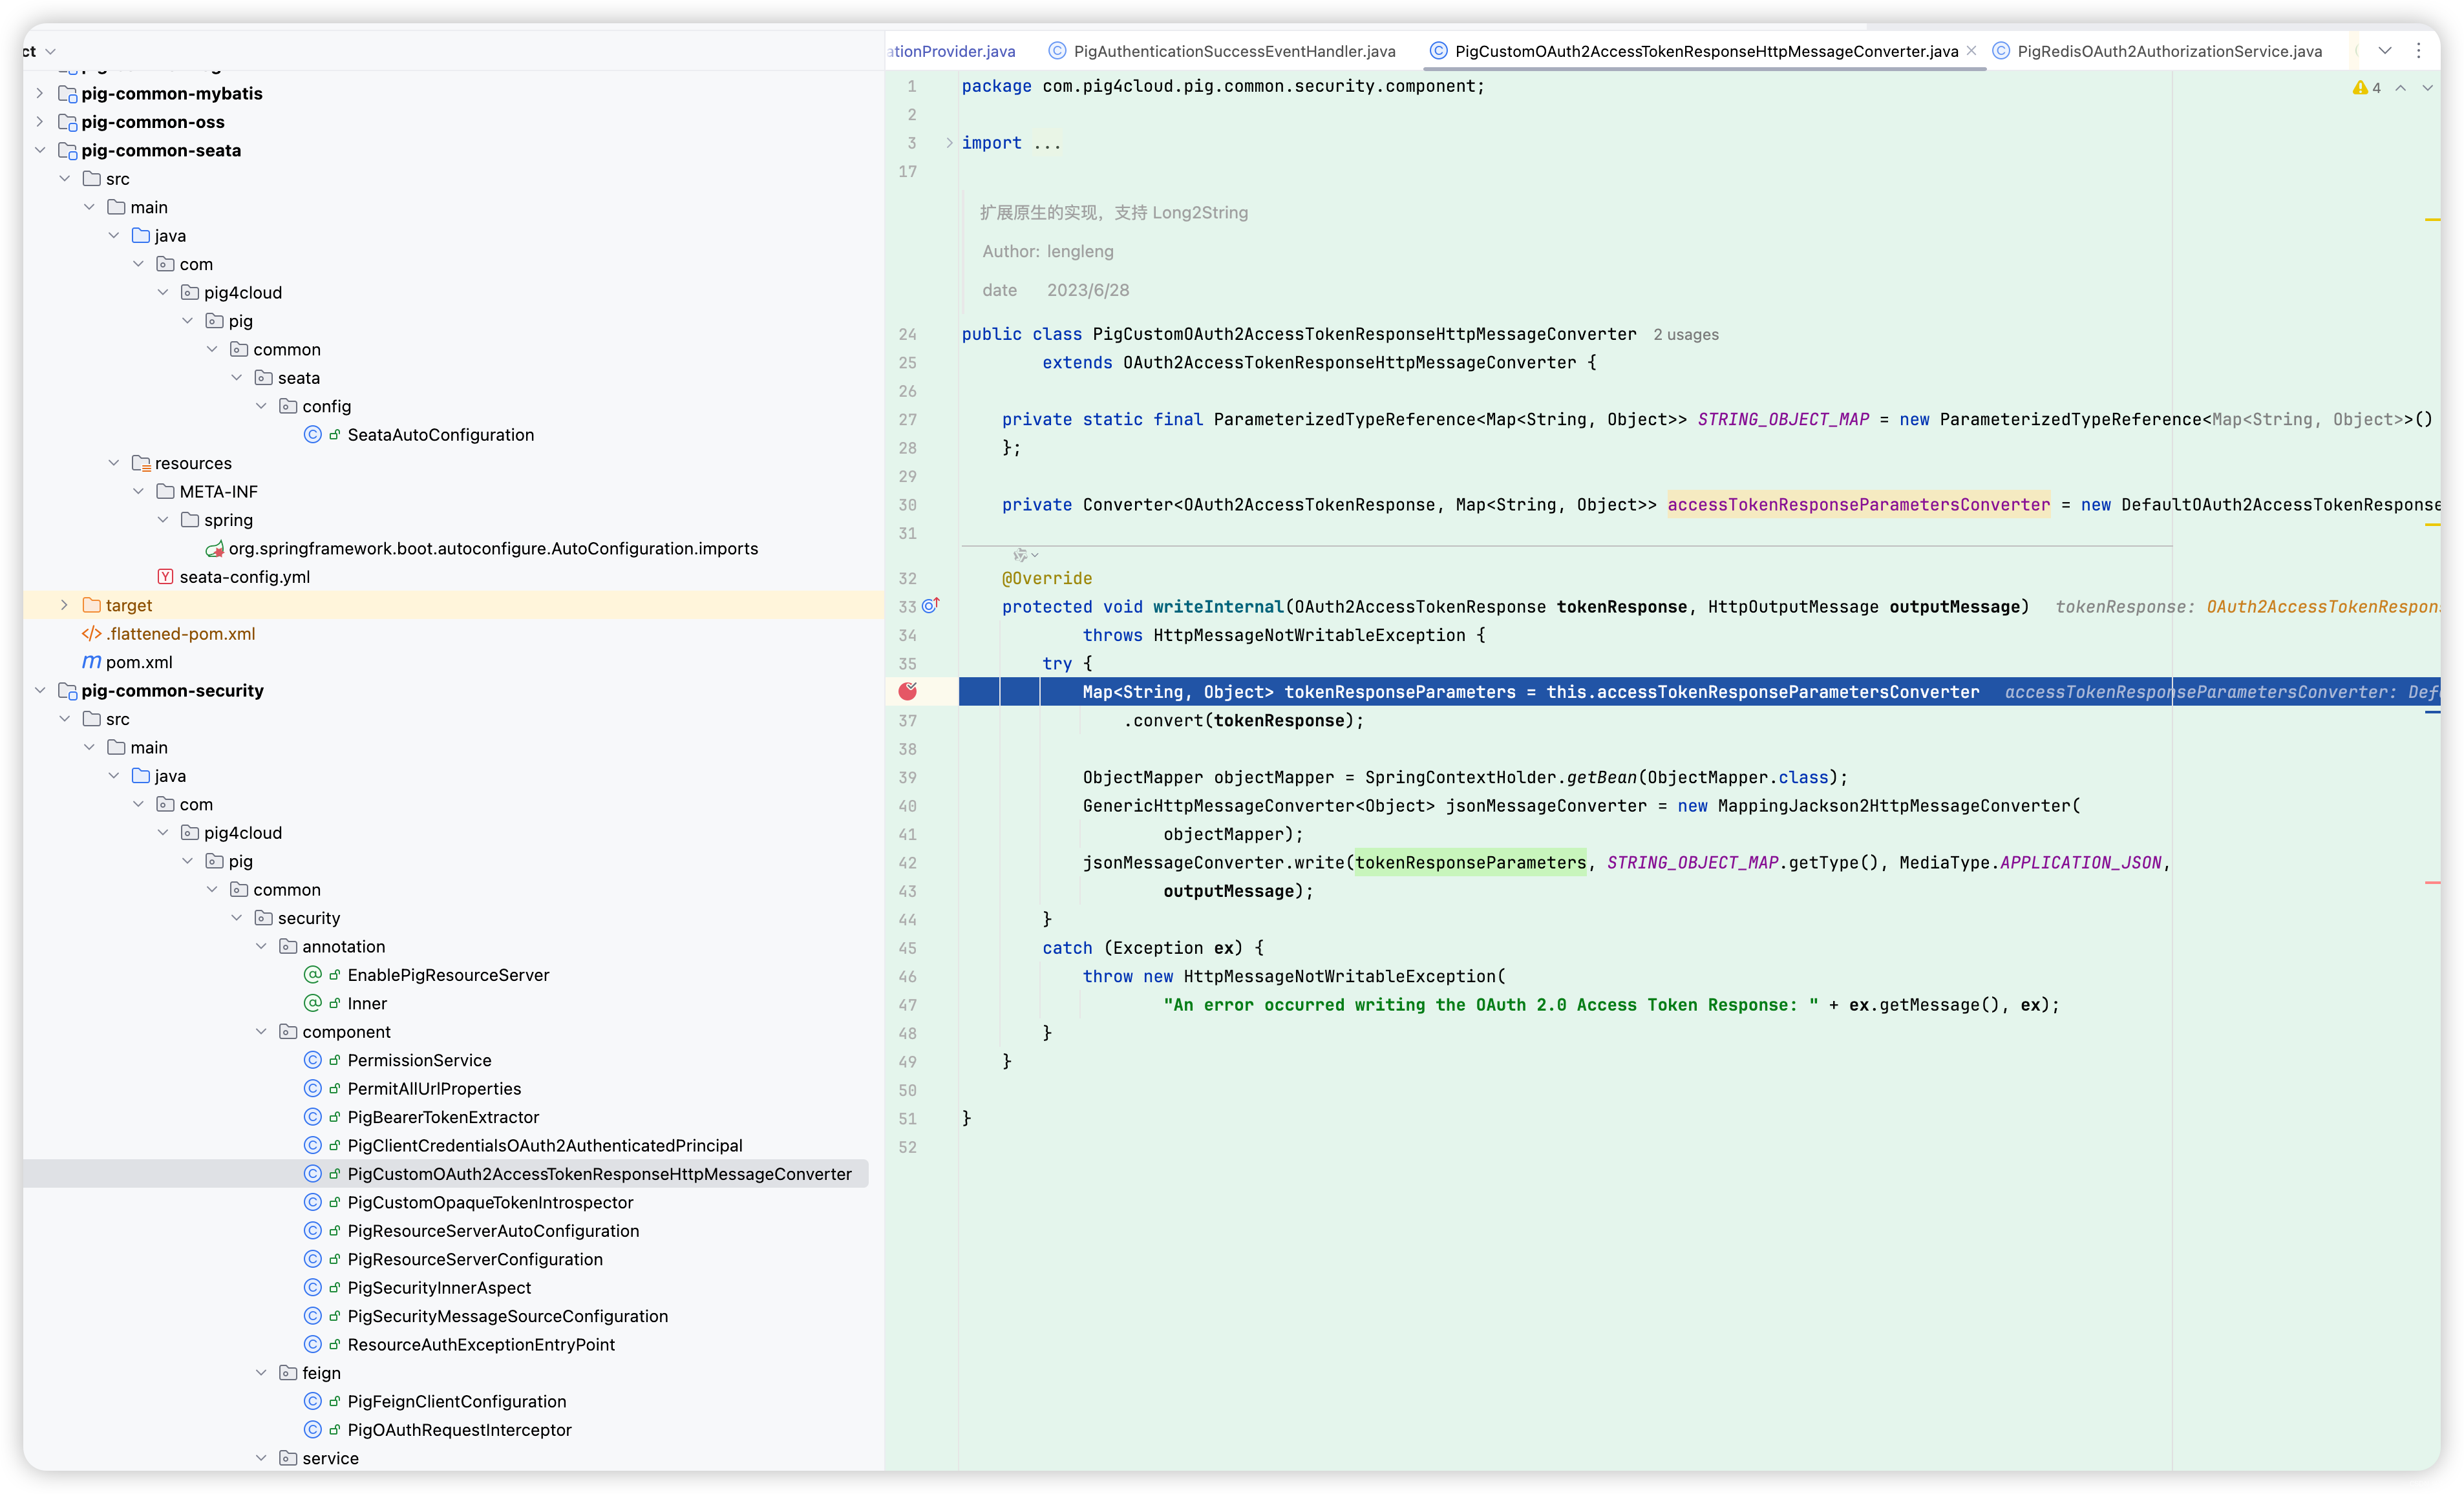The height and width of the screenshot is (1494, 2464).
Task: Open ResourceAuthExceptionEntryPoint class
Action: point(481,1345)
